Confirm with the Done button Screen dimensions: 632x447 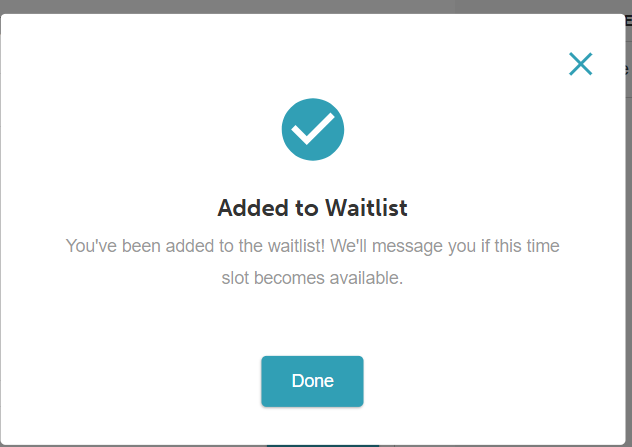[312, 381]
